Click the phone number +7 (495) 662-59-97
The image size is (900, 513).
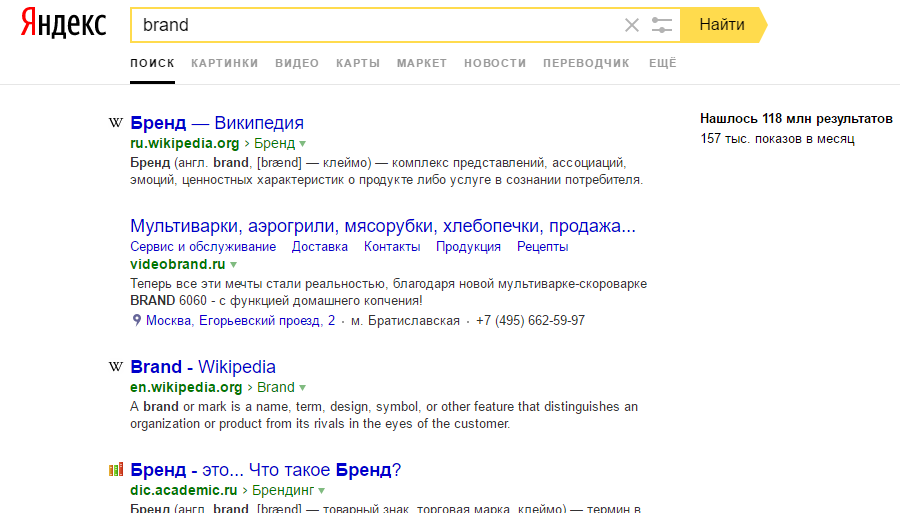point(530,321)
